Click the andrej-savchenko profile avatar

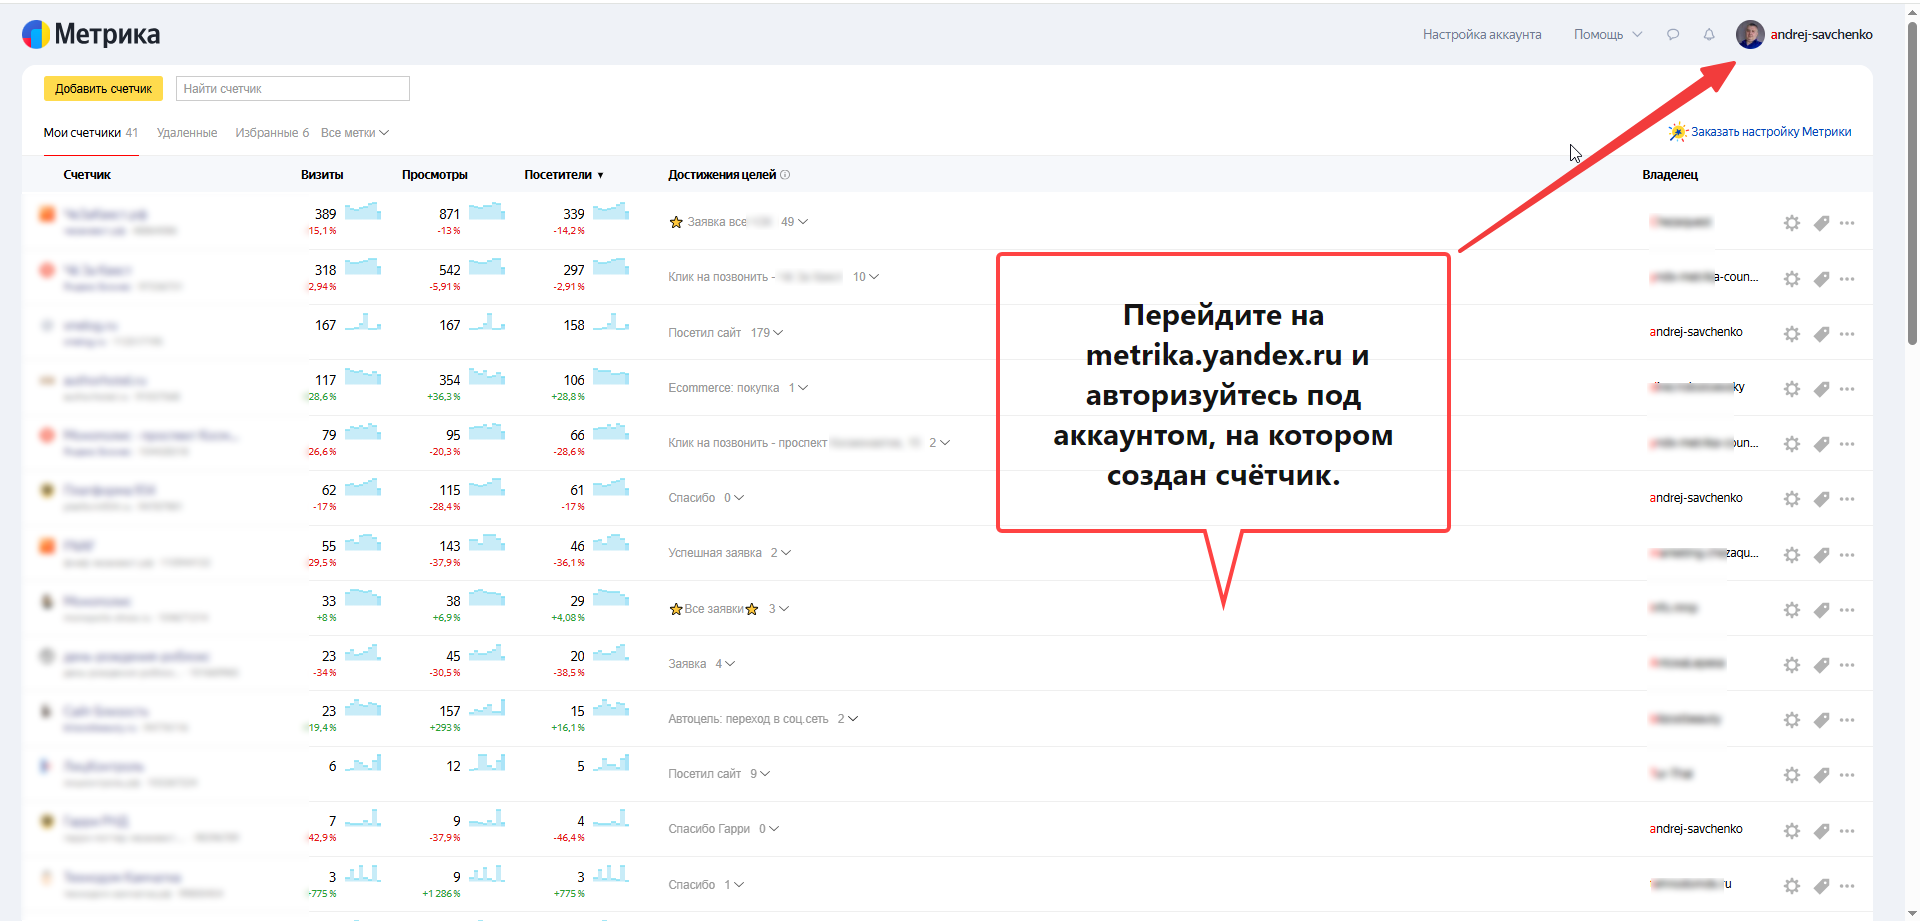coord(1750,34)
